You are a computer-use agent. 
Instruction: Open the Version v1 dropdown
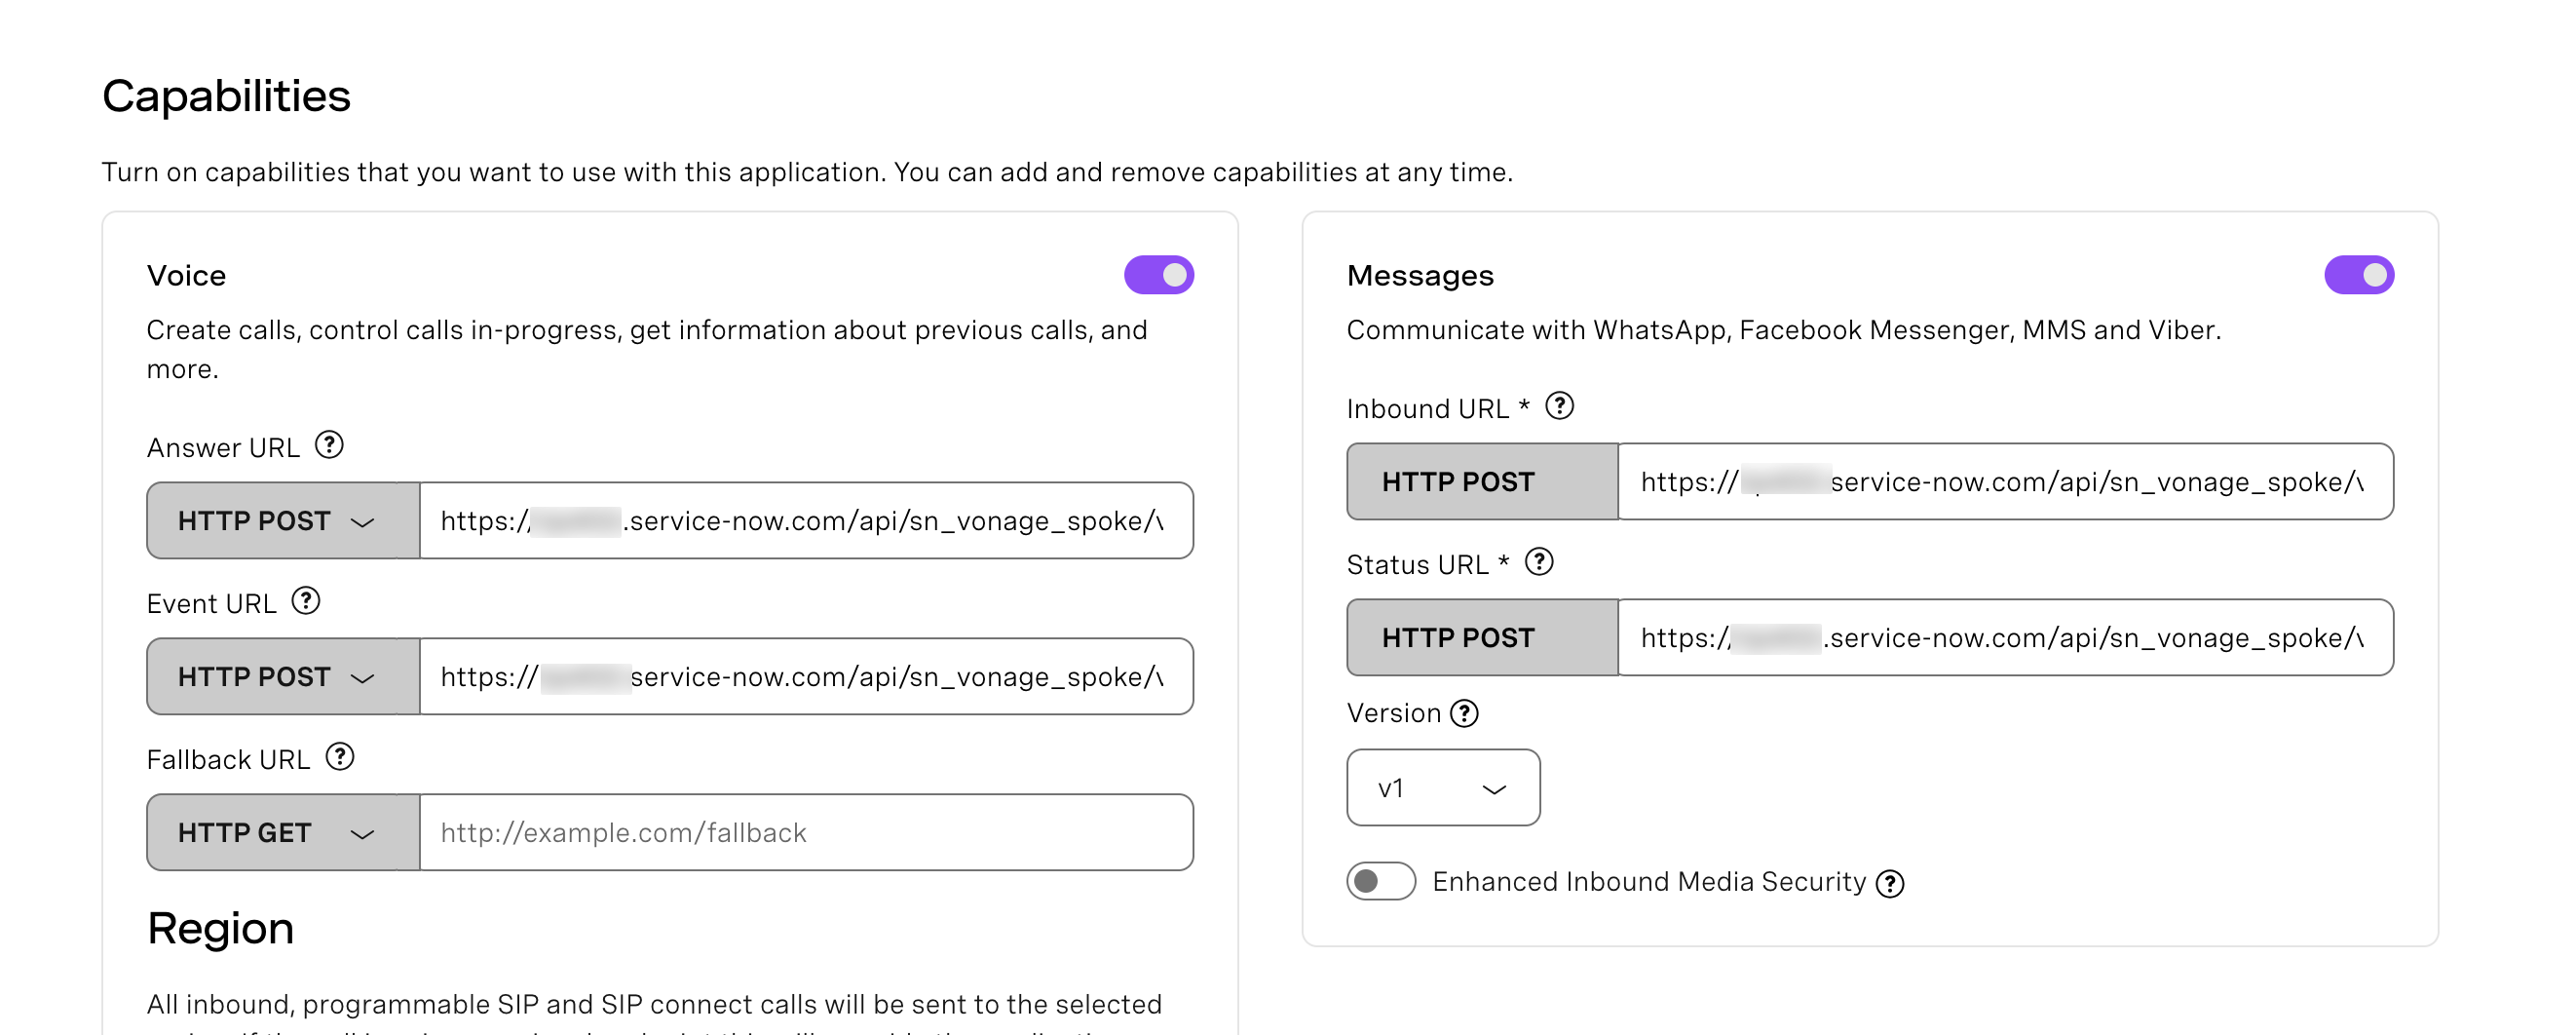[x=1443, y=788]
